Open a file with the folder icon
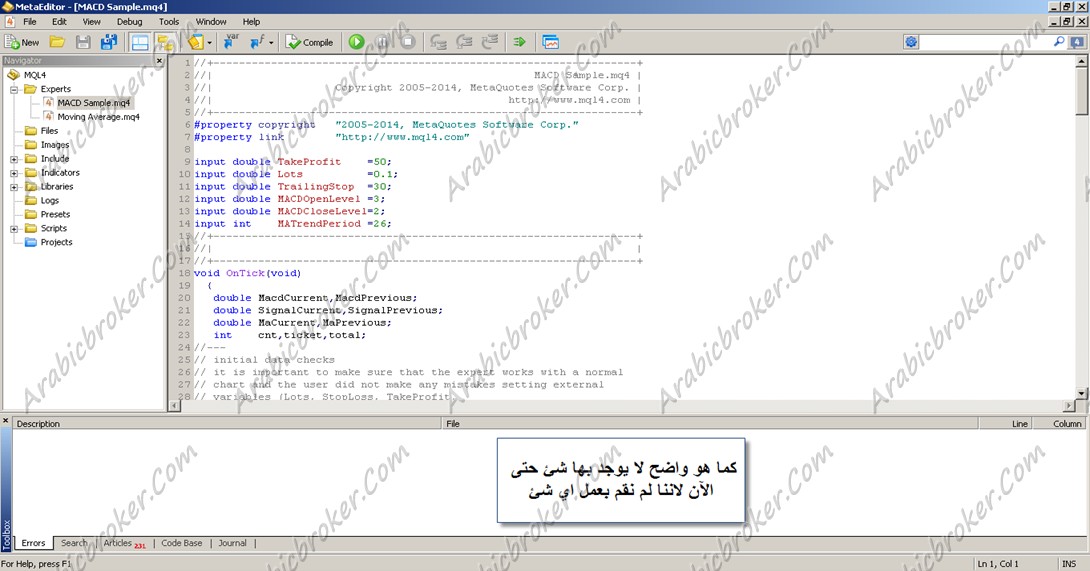 [57, 42]
